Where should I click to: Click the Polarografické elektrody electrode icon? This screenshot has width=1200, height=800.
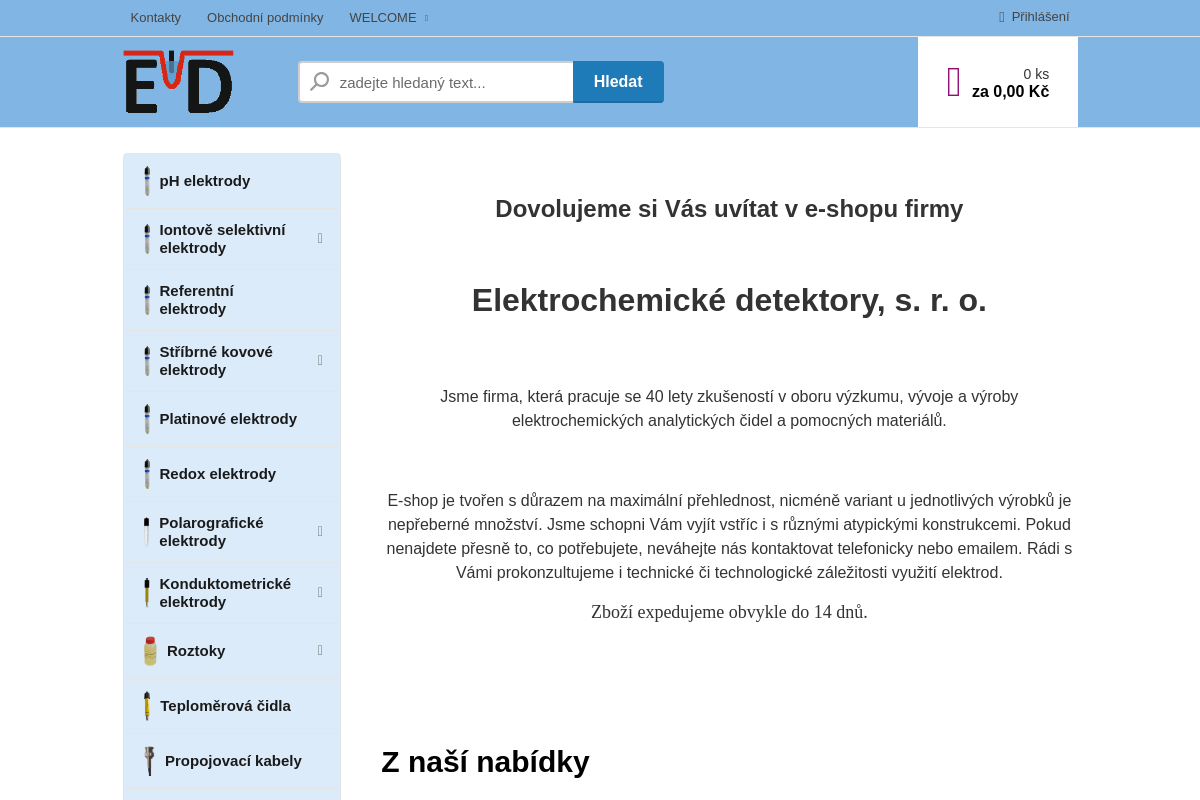pos(147,531)
